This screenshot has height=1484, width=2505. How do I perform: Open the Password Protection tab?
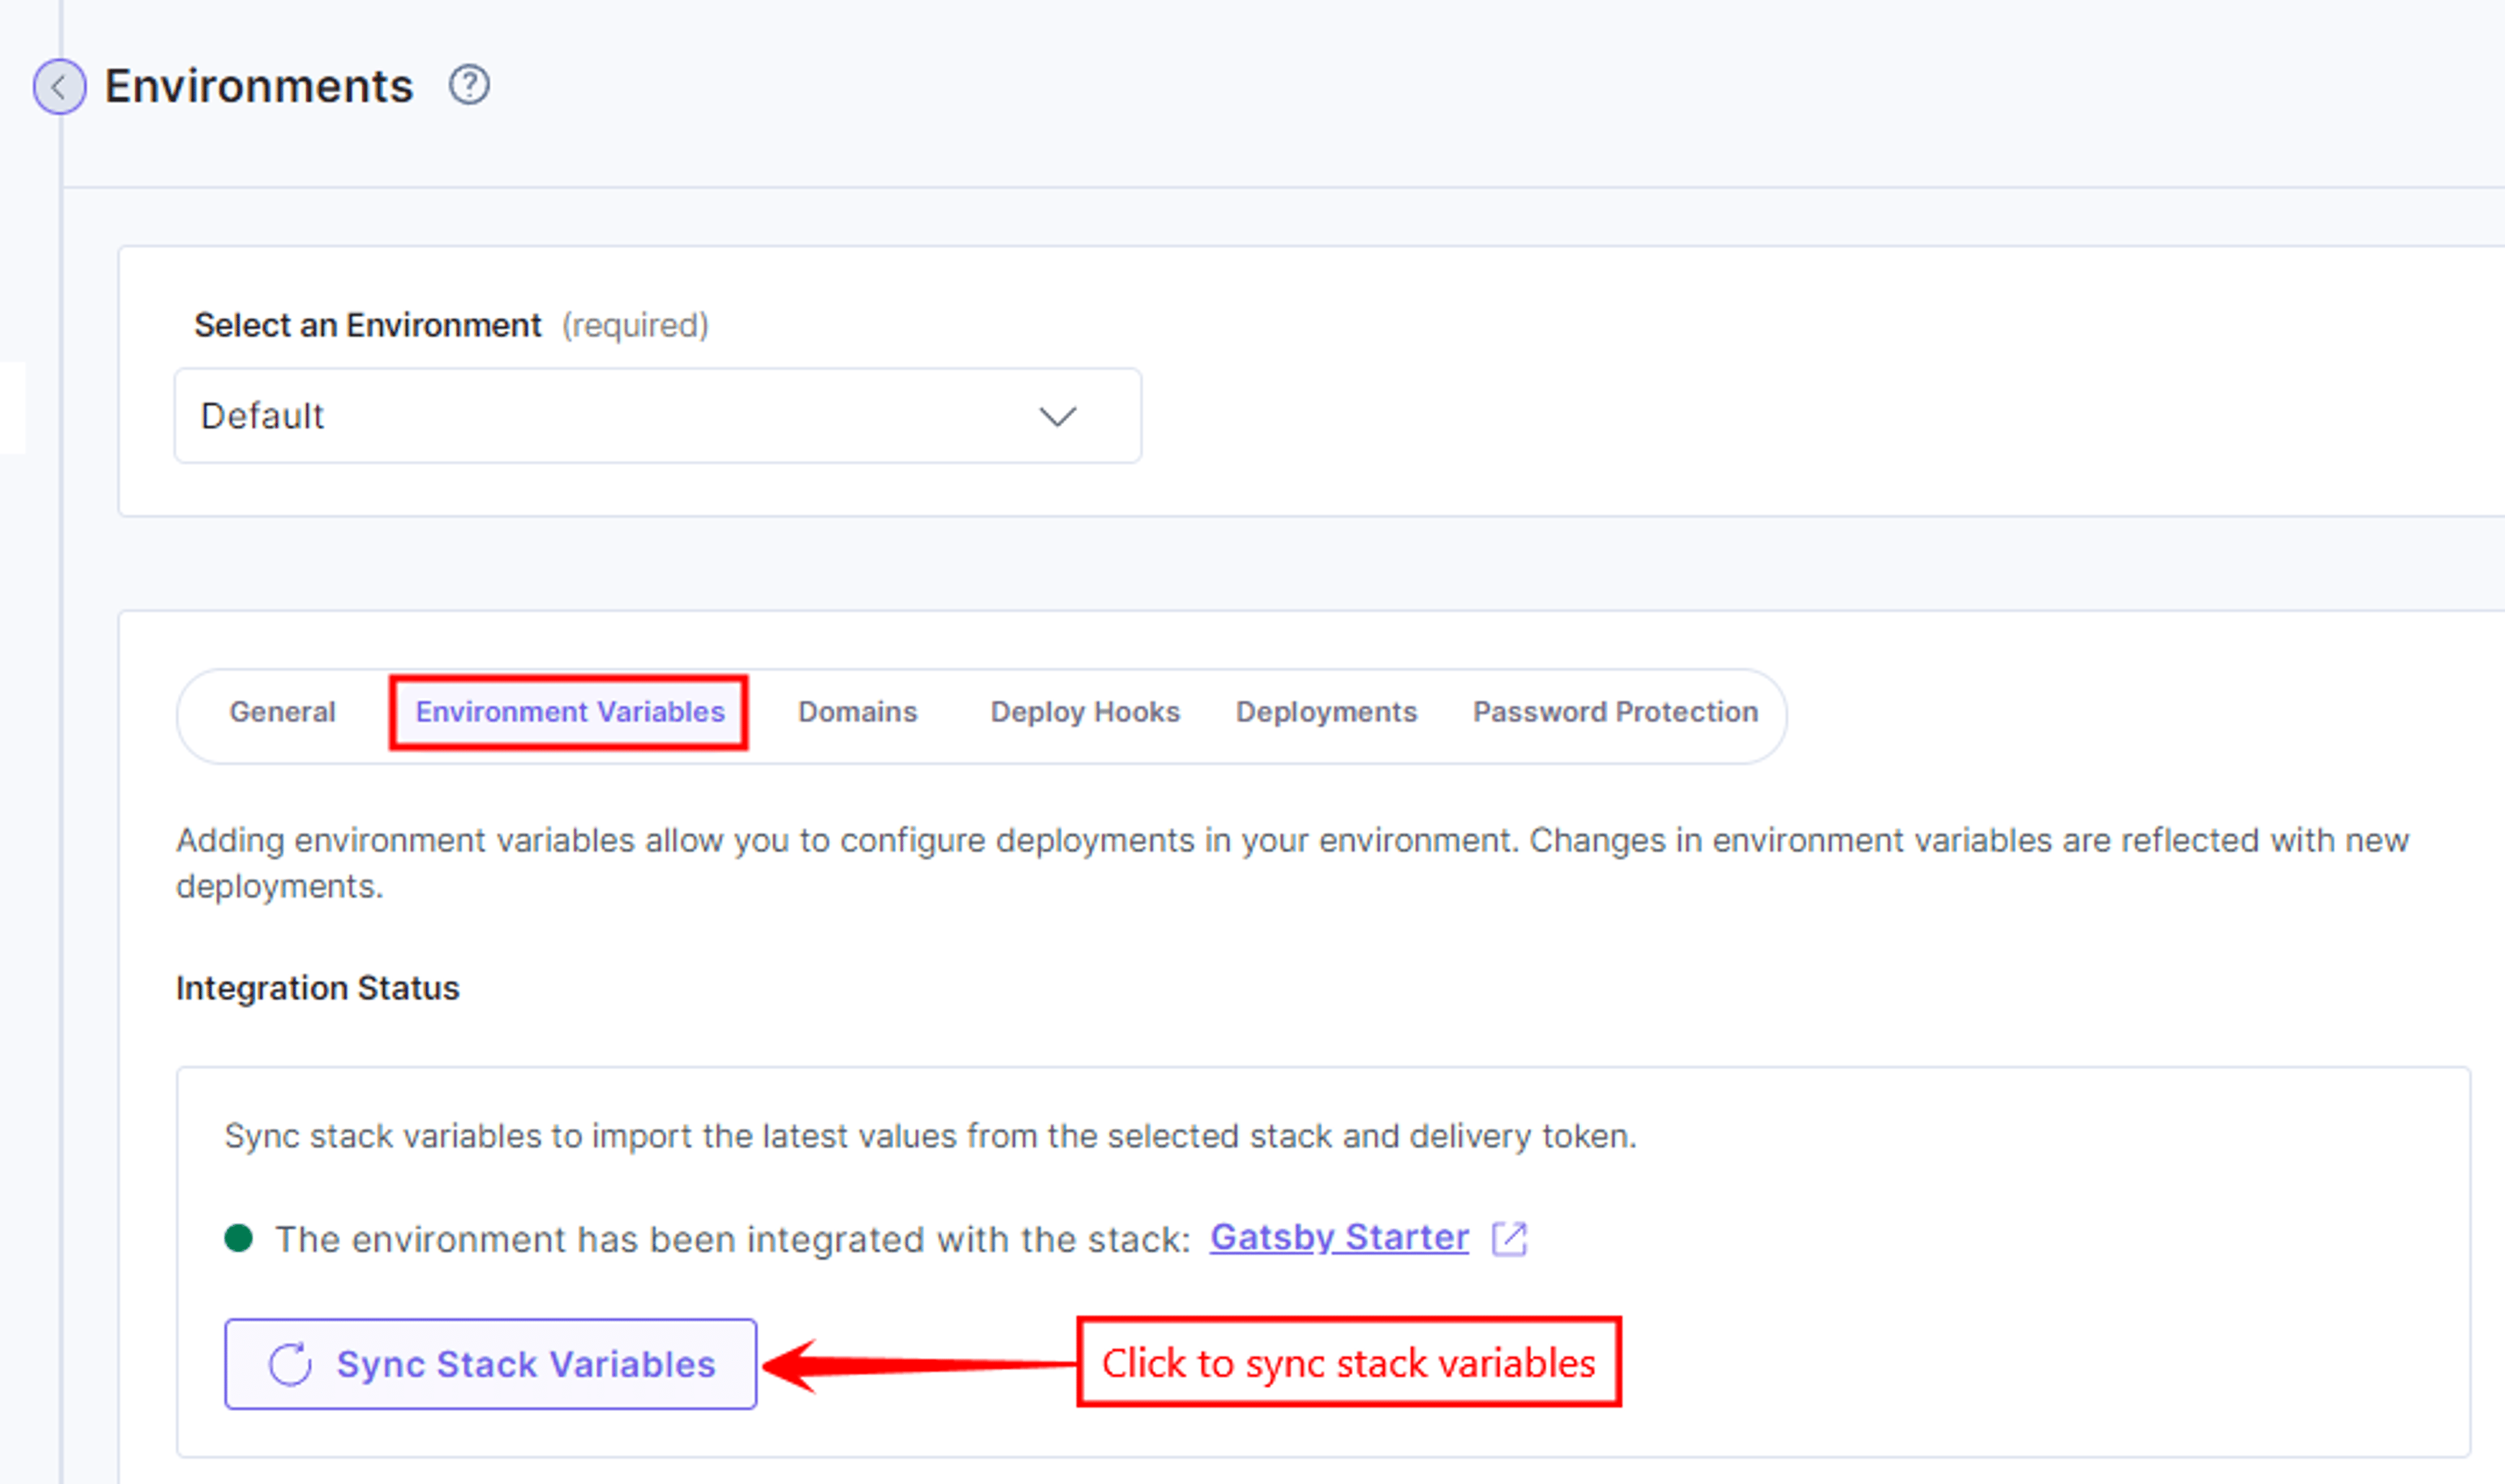tap(1615, 712)
